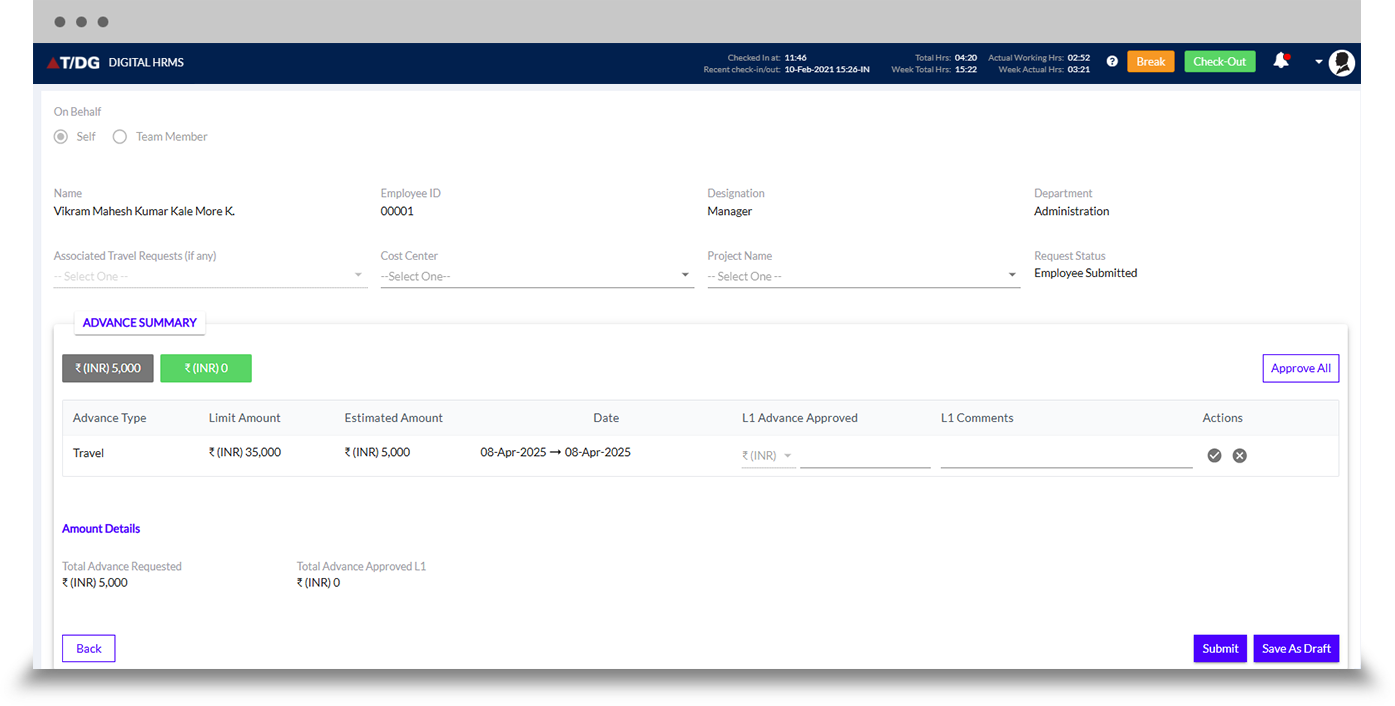Open Associated Travel Requests dropdown
Screen dimensions: 1395x706
(x=210, y=276)
